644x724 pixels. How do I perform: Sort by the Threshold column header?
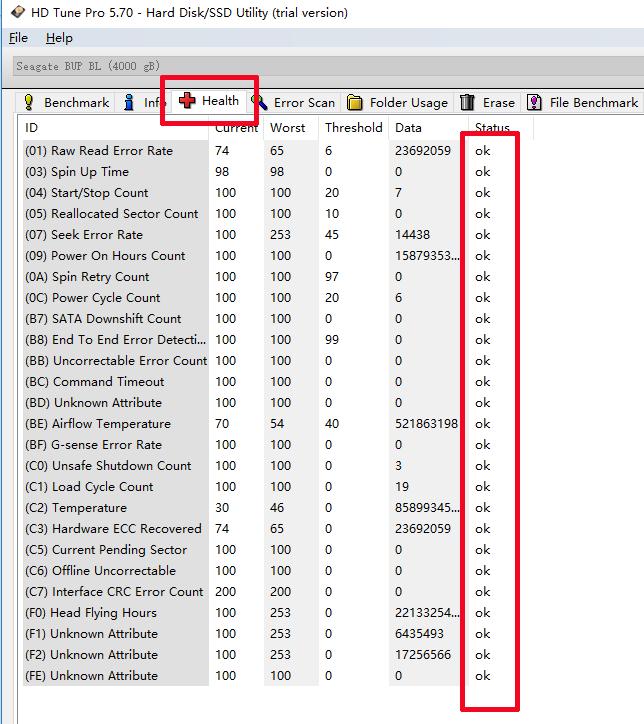(x=354, y=127)
